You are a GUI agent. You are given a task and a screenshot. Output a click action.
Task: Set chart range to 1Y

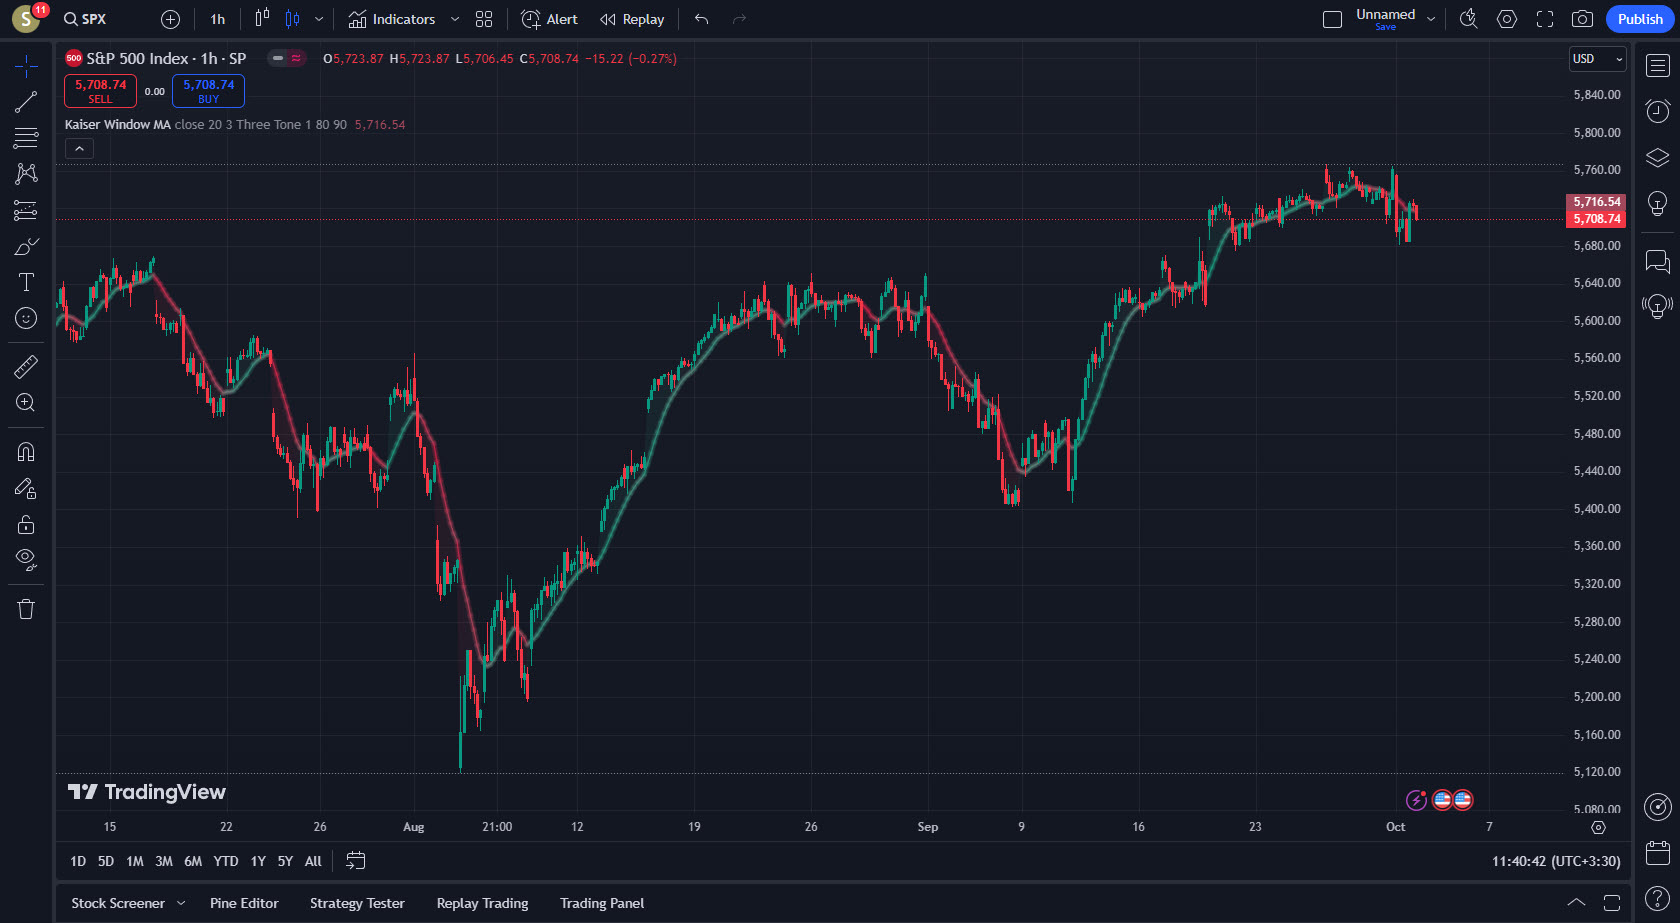point(258,861)
